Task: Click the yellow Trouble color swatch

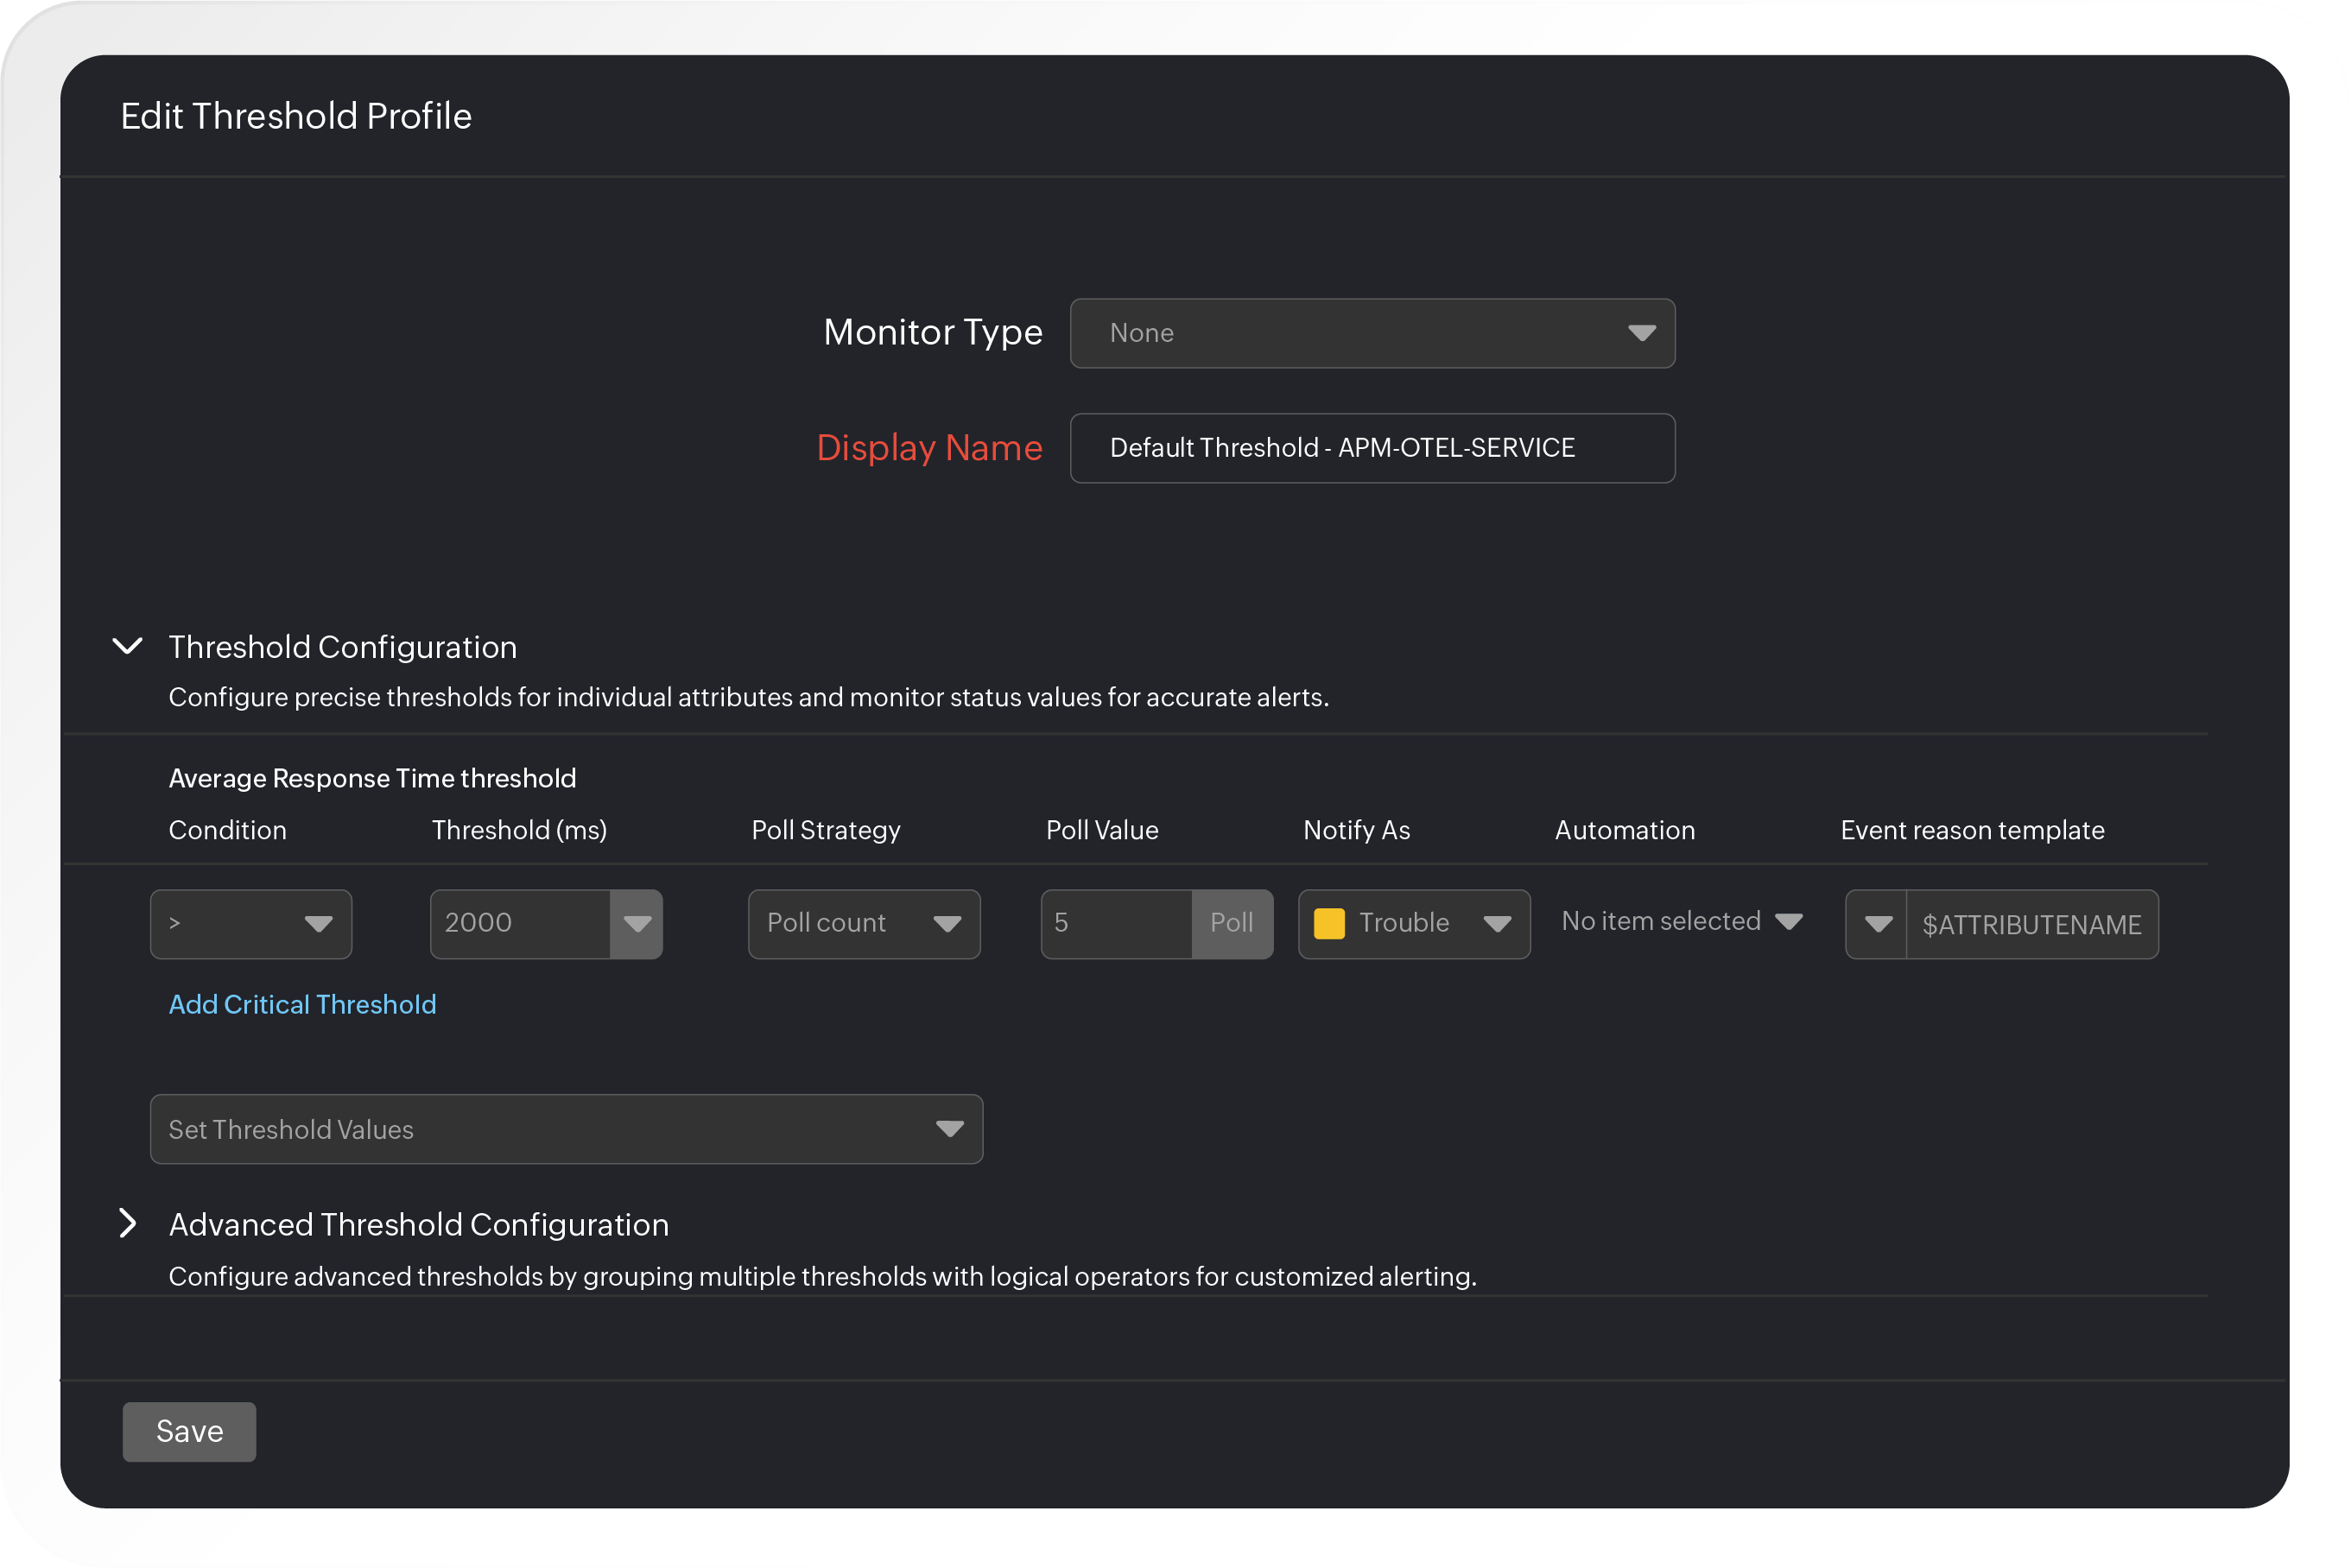Action: (1328, 924)
